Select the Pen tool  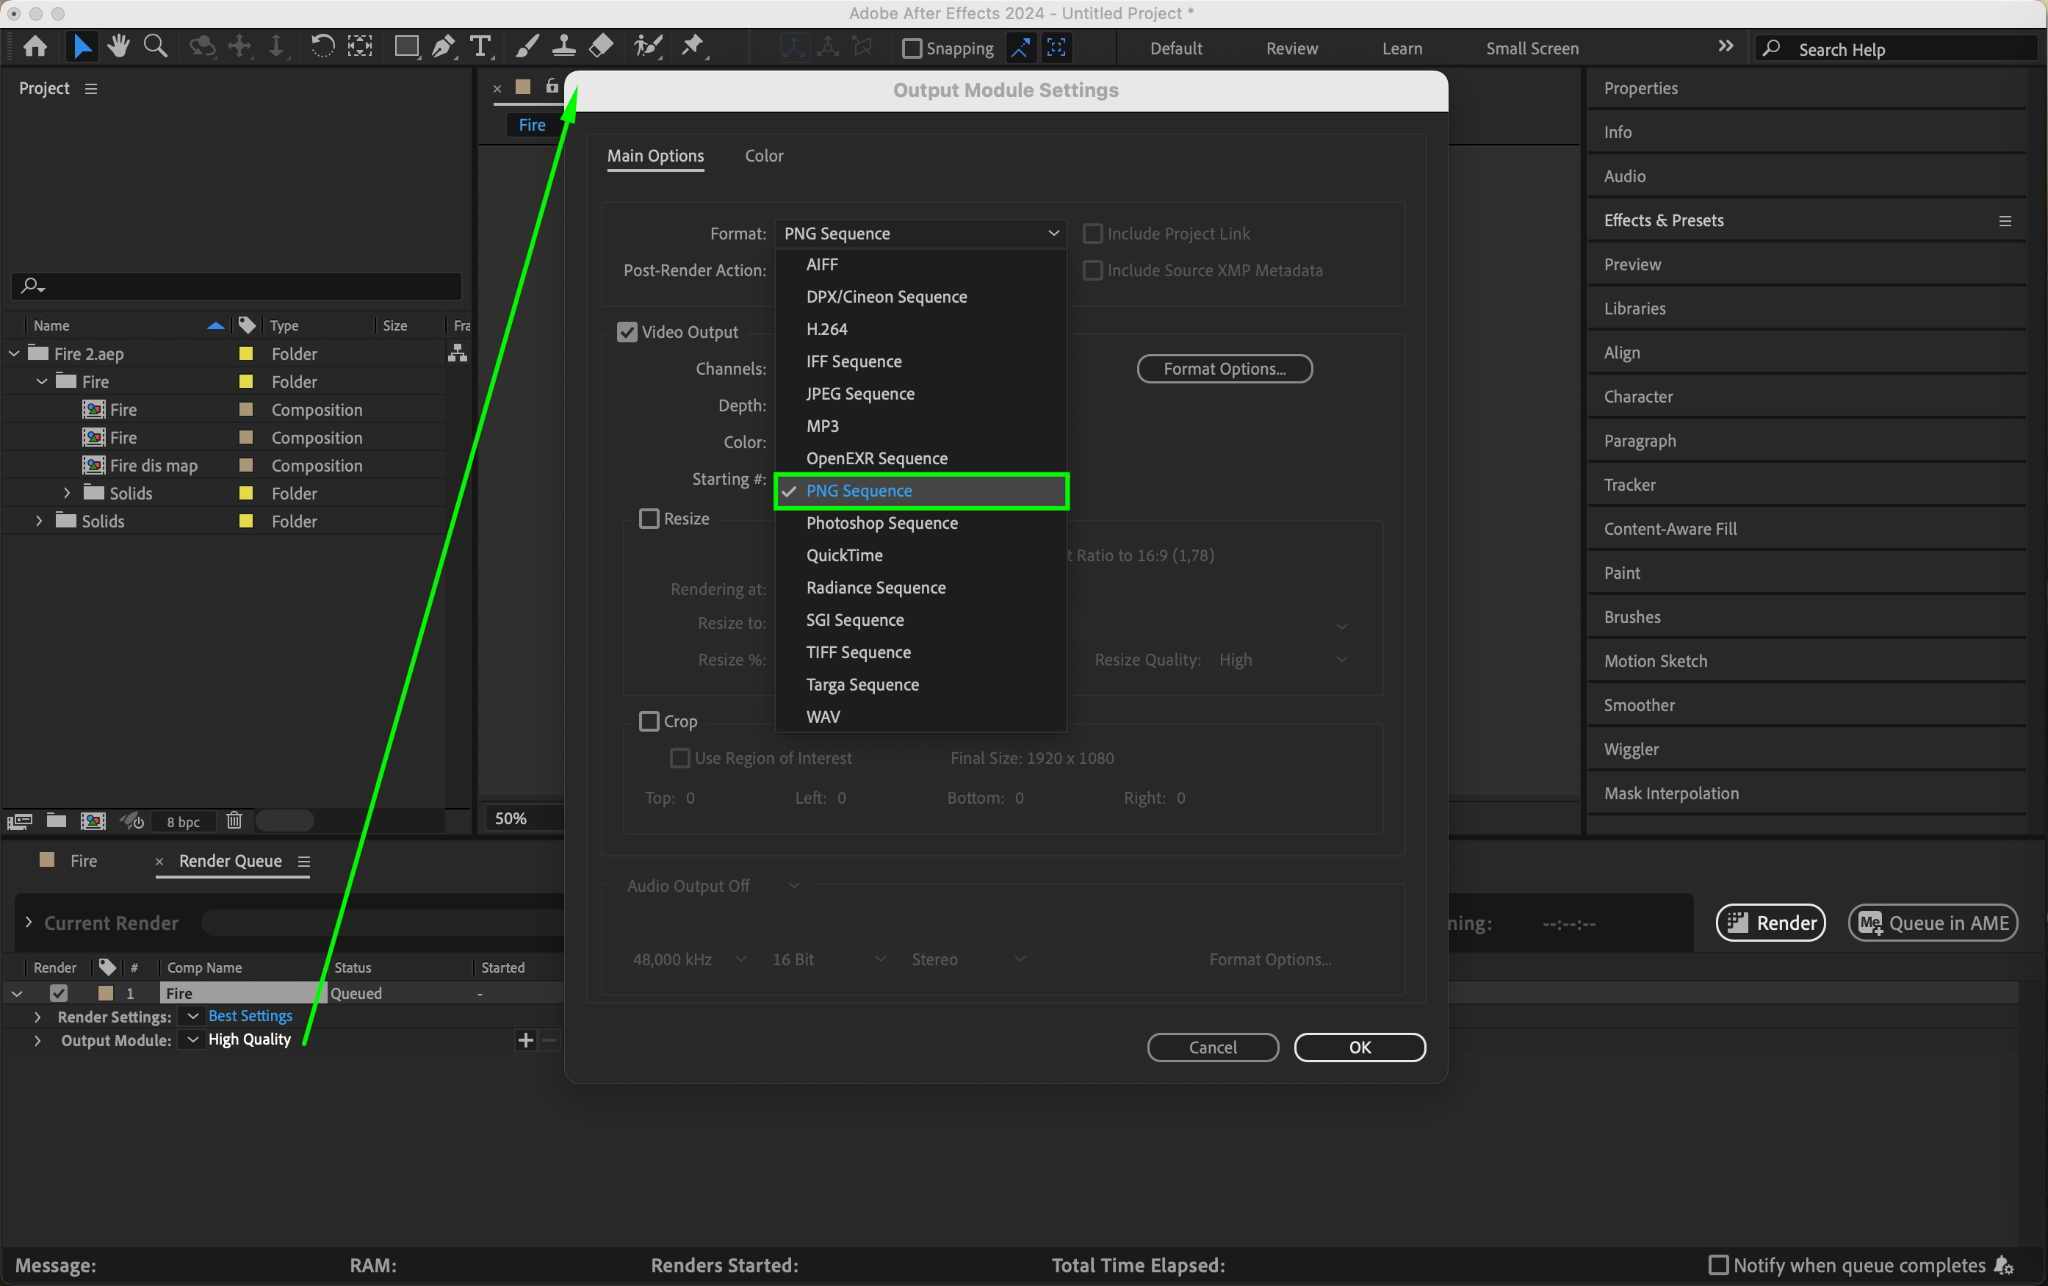pyautogui.click(x=443, y=46)
